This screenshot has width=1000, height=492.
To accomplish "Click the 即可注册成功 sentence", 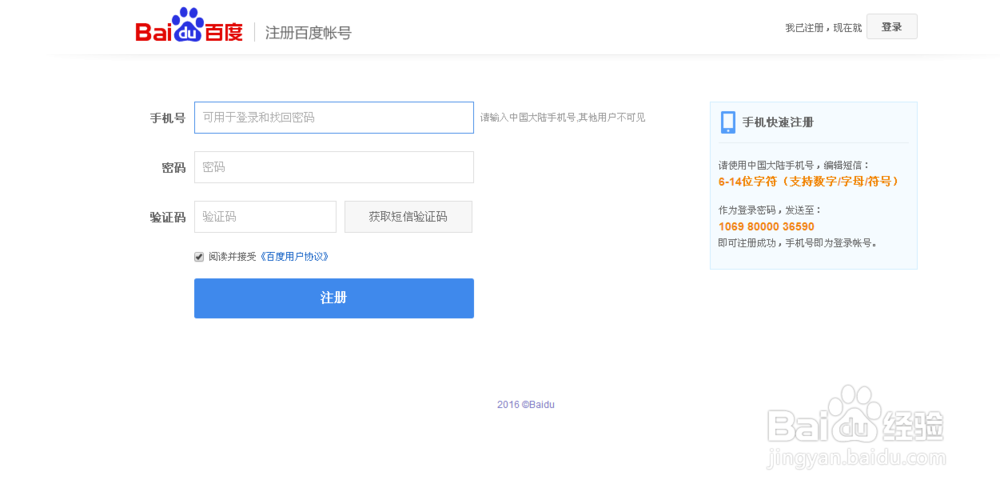I will tap(797, 243).
